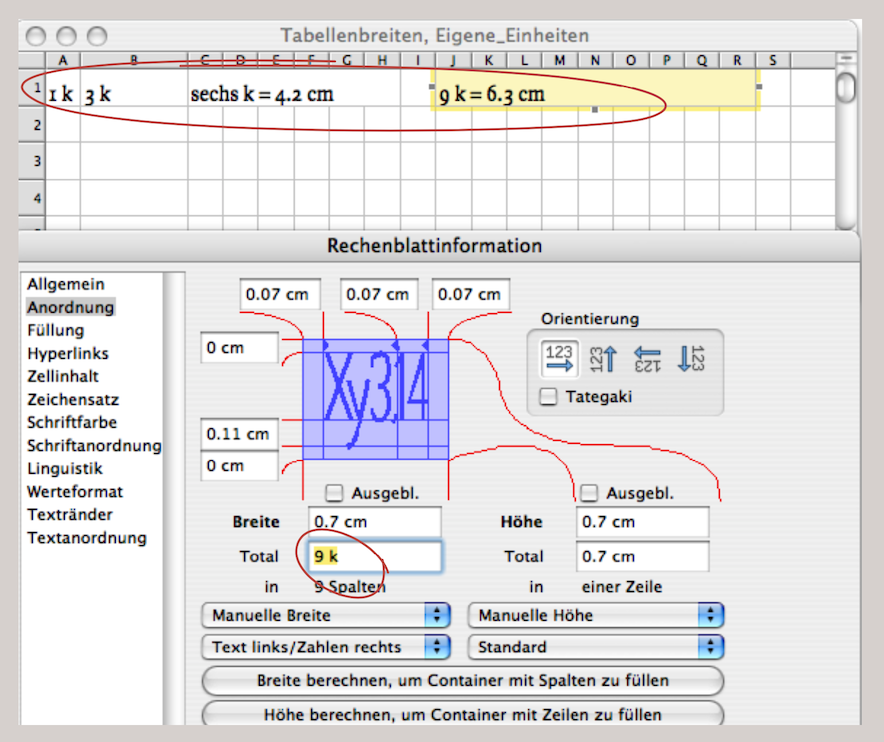
Task: Click the Xy314 cell preview diagram
Action: click(375, 399)
